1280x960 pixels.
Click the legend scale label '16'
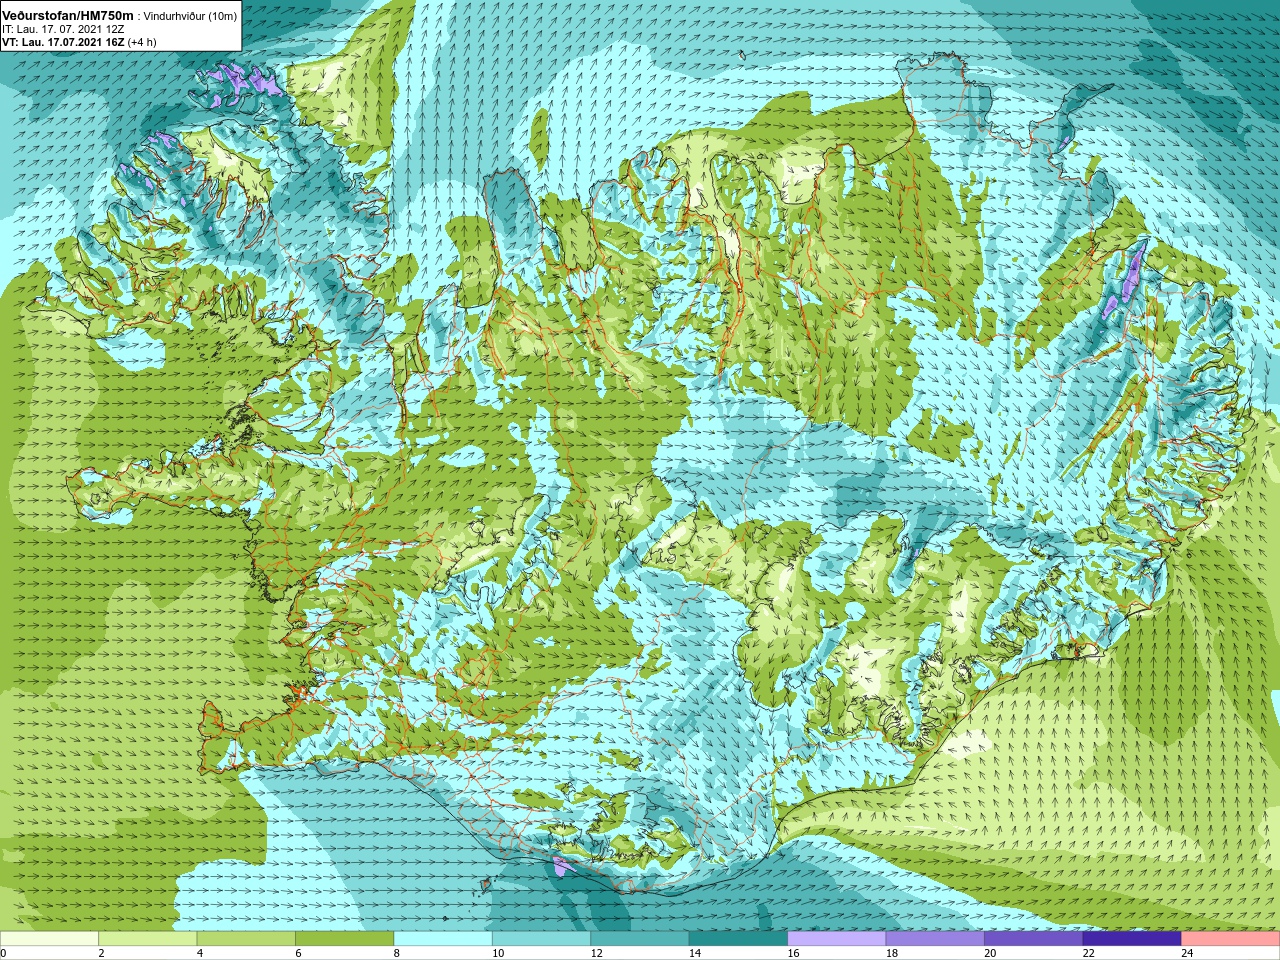793,953
